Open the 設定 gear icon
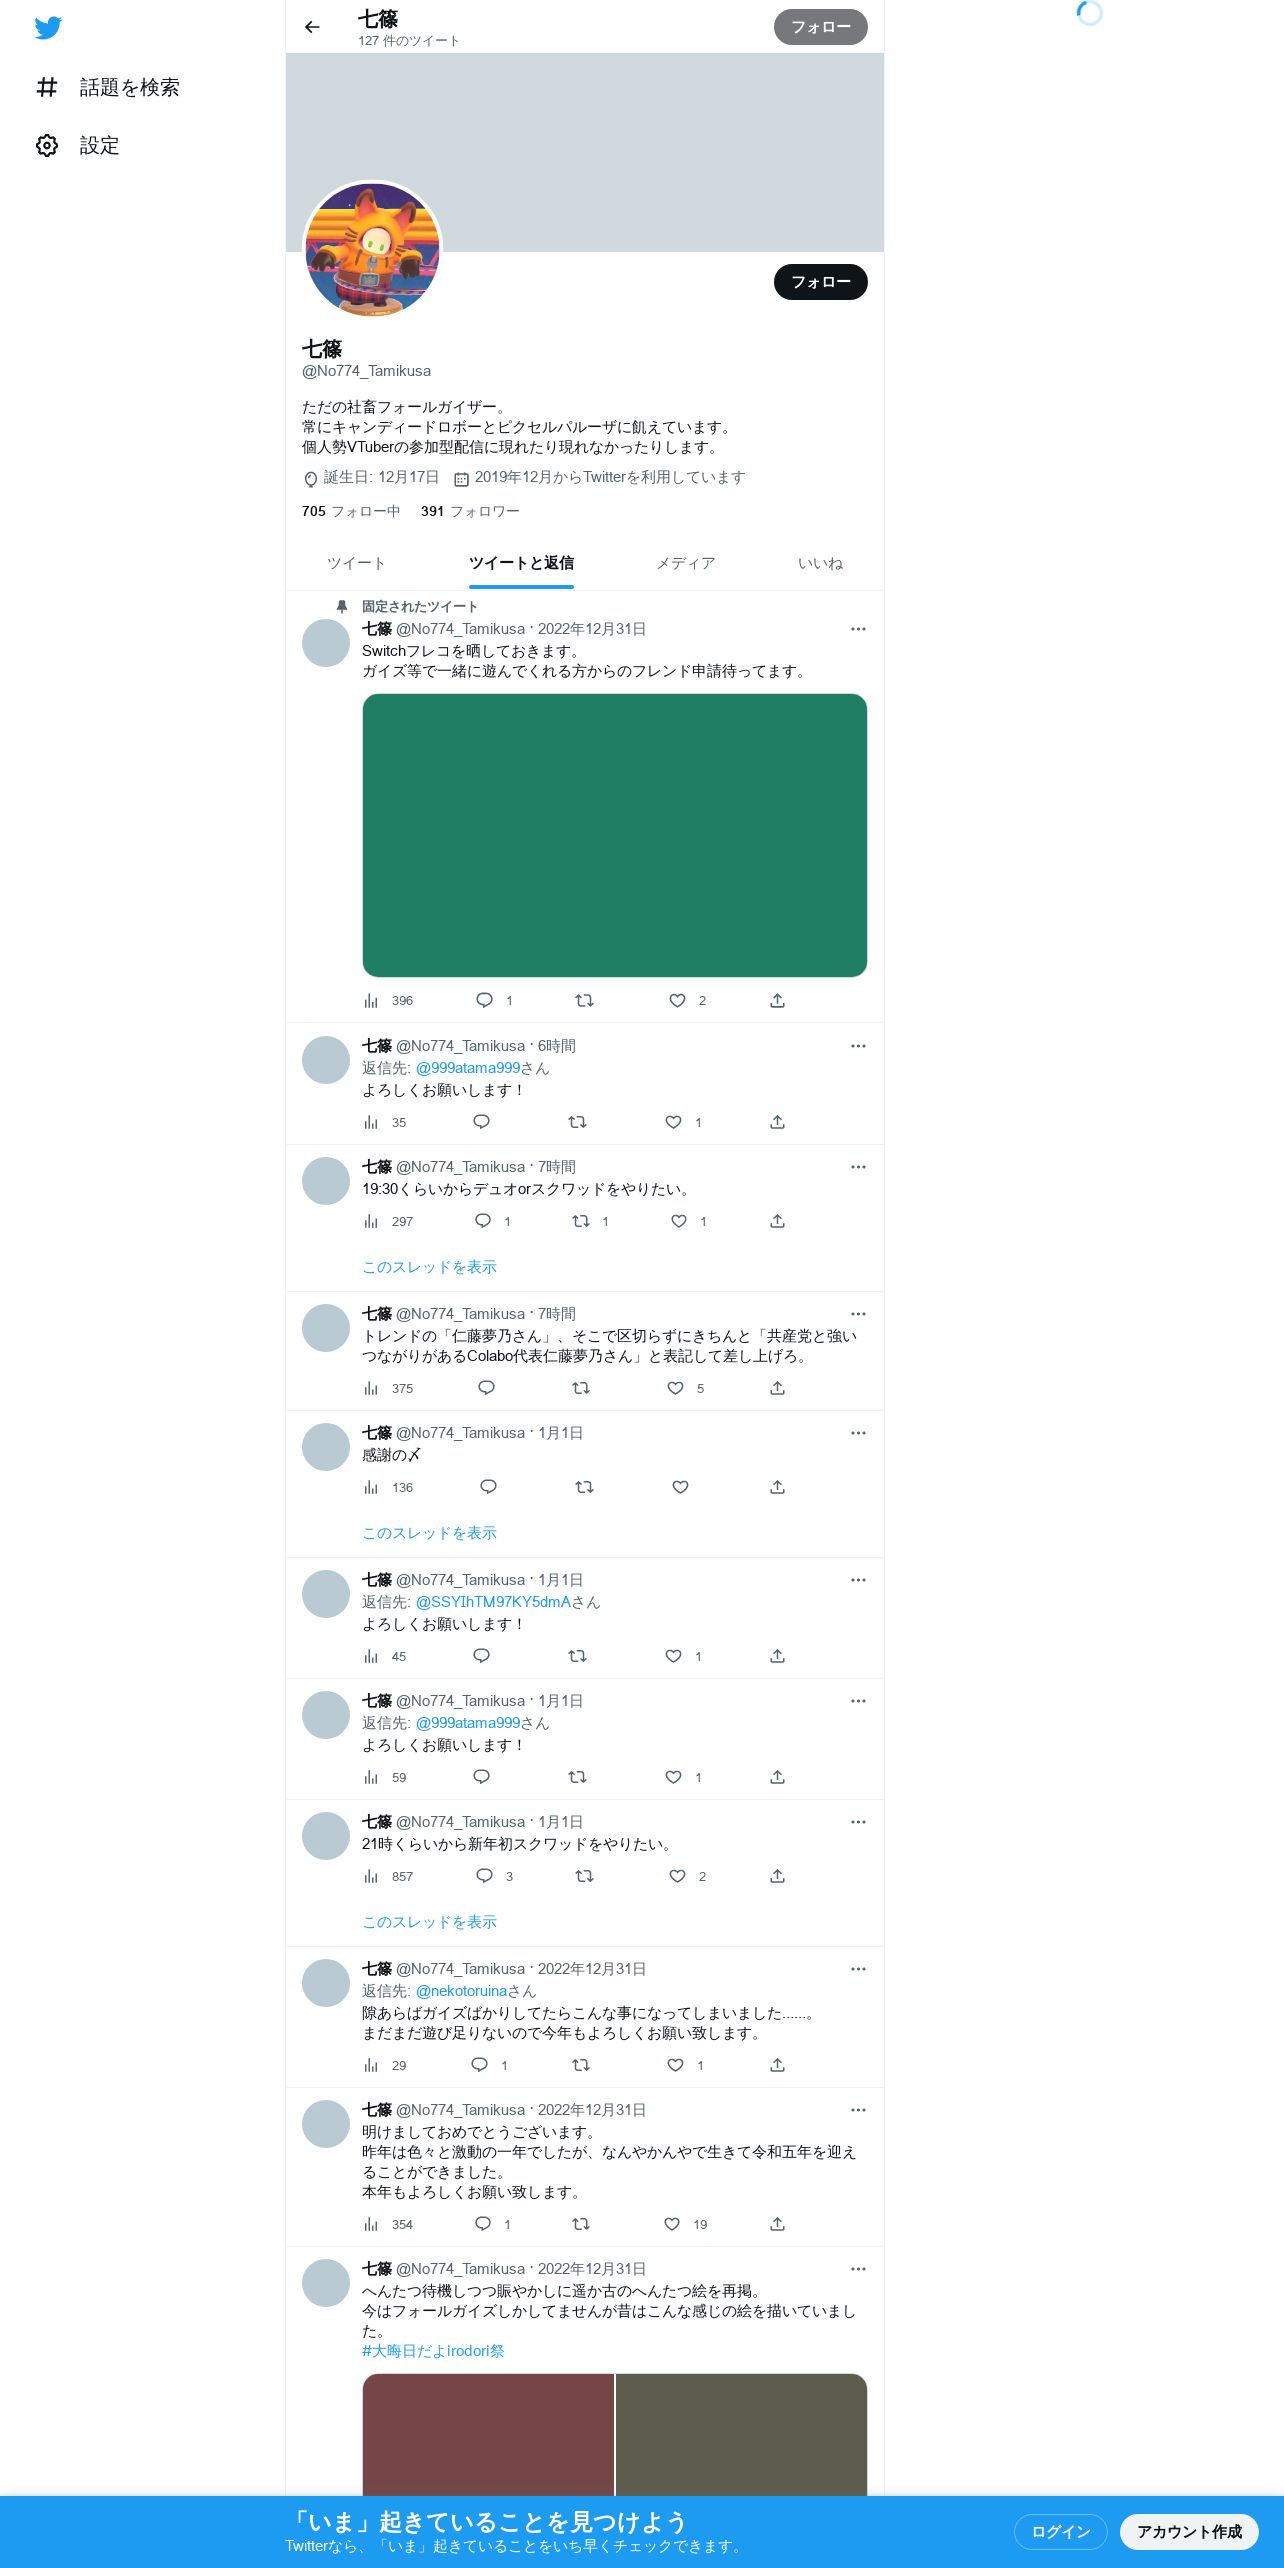Screen dimensions: 1284x2568 click(47, 146)
